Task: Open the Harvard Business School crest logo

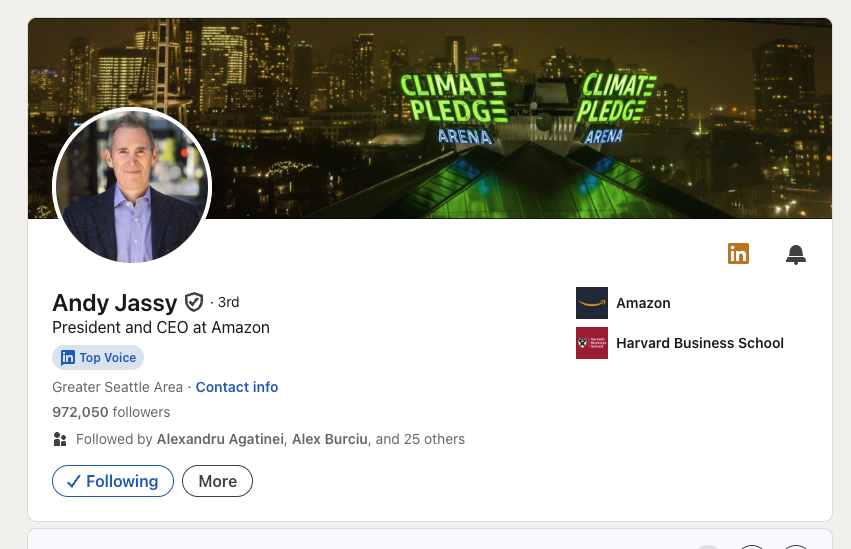Action: tap(592, 343)
